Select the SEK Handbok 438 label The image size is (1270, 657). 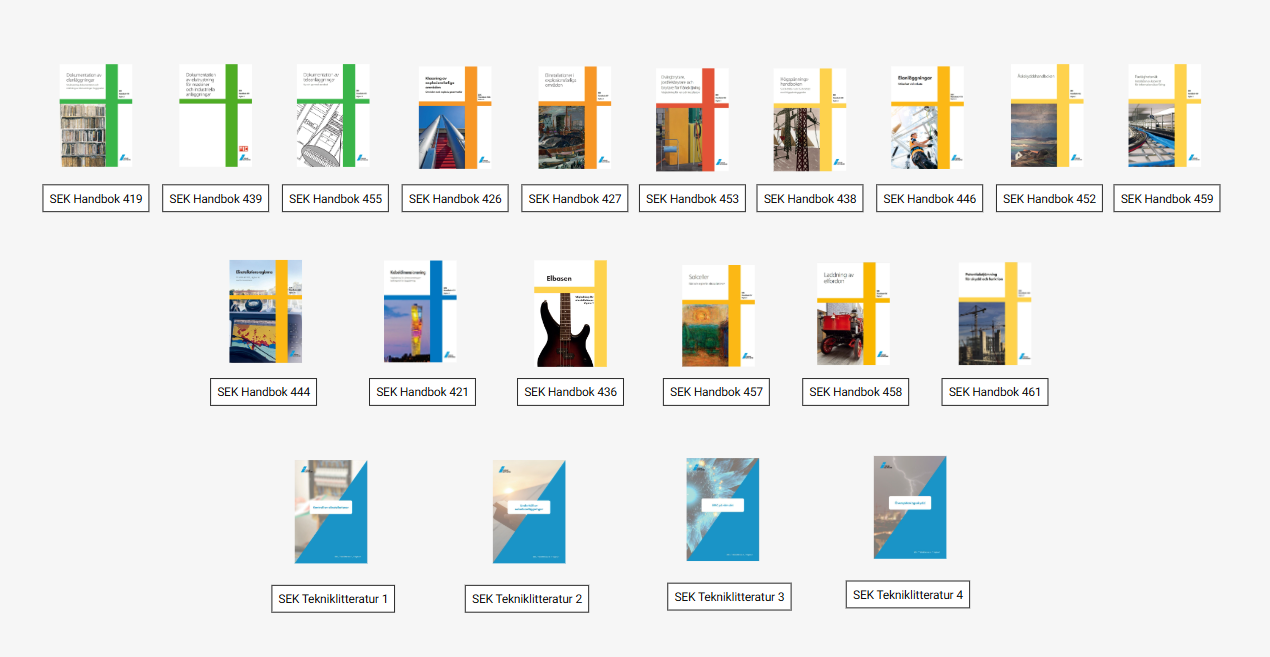(810, 198)
